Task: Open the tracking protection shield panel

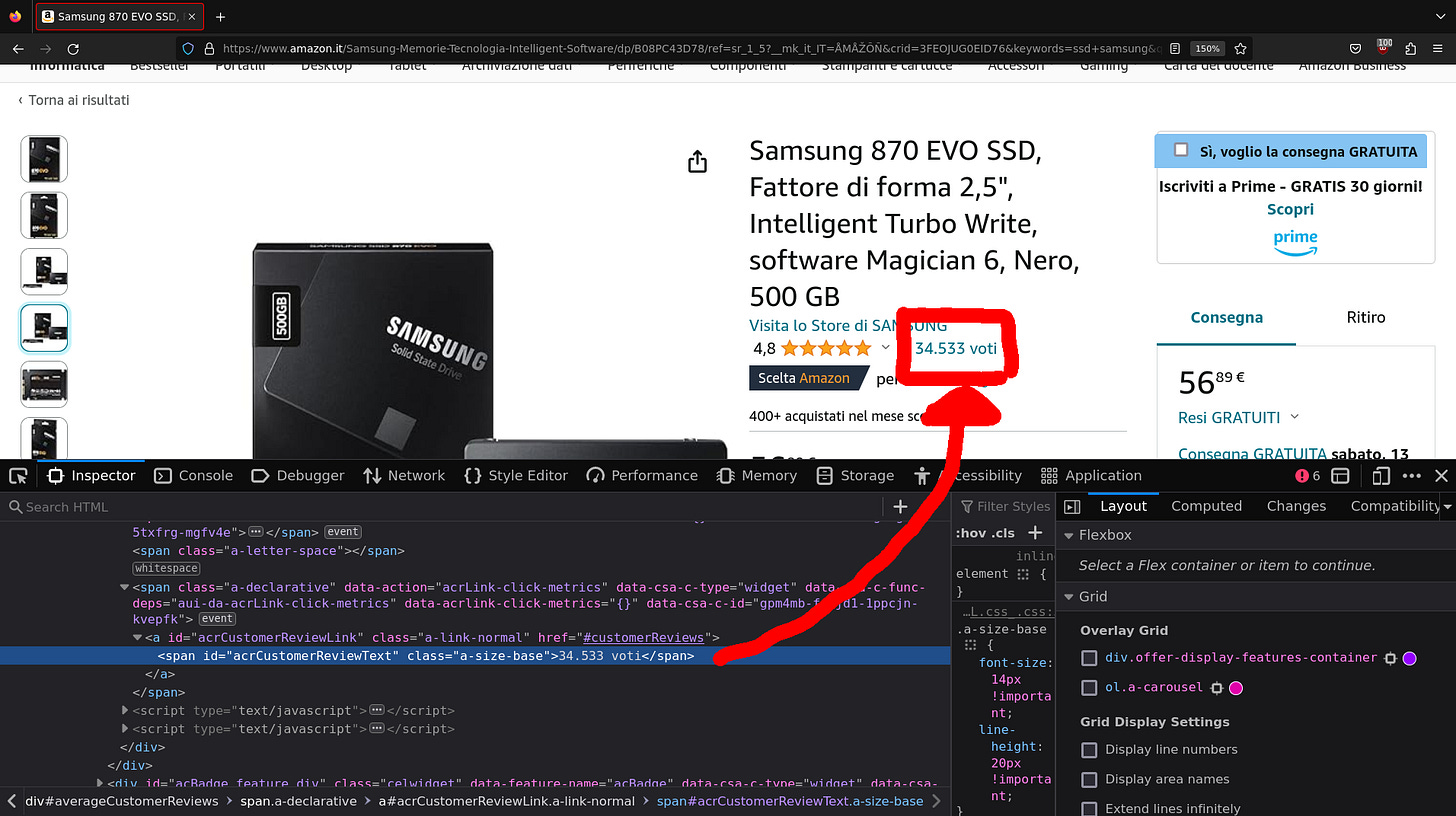Action: [189, 48]
